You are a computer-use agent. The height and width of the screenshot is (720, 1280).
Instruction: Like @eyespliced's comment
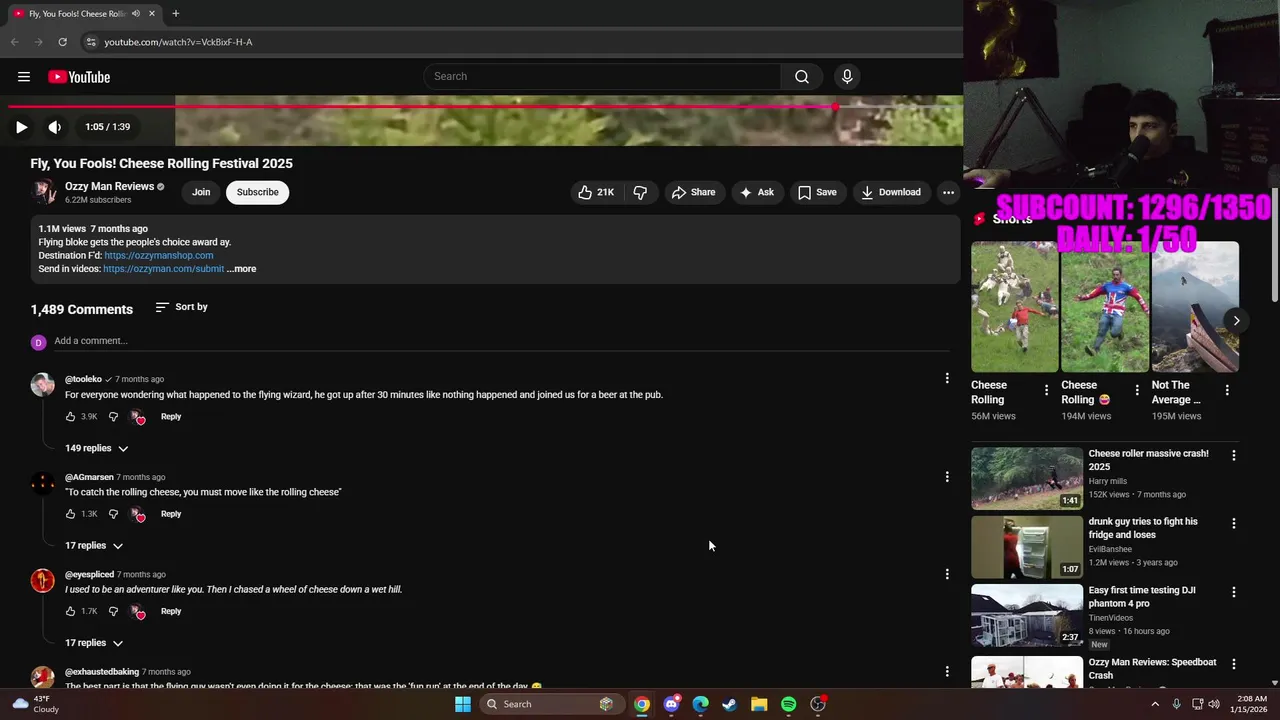[x=70, y=611]
